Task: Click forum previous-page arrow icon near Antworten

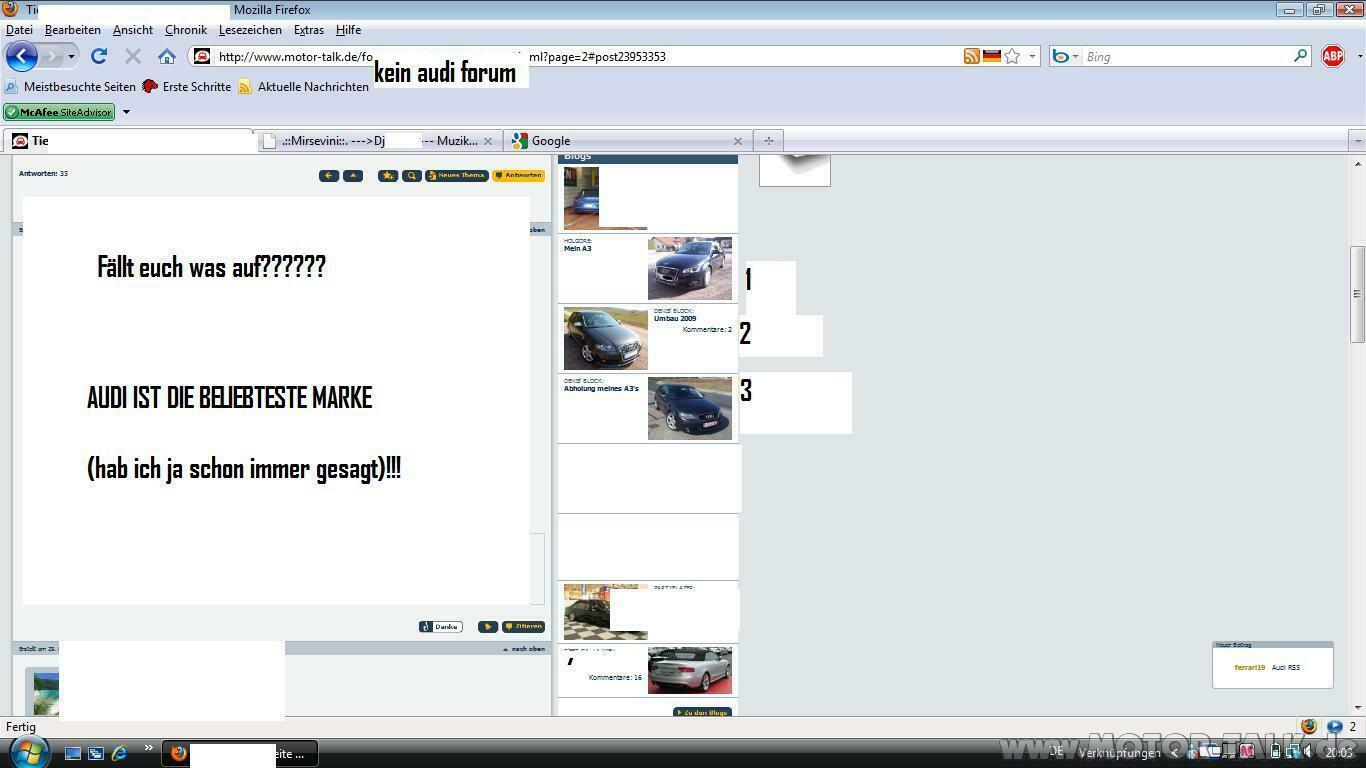Action: 329,175
